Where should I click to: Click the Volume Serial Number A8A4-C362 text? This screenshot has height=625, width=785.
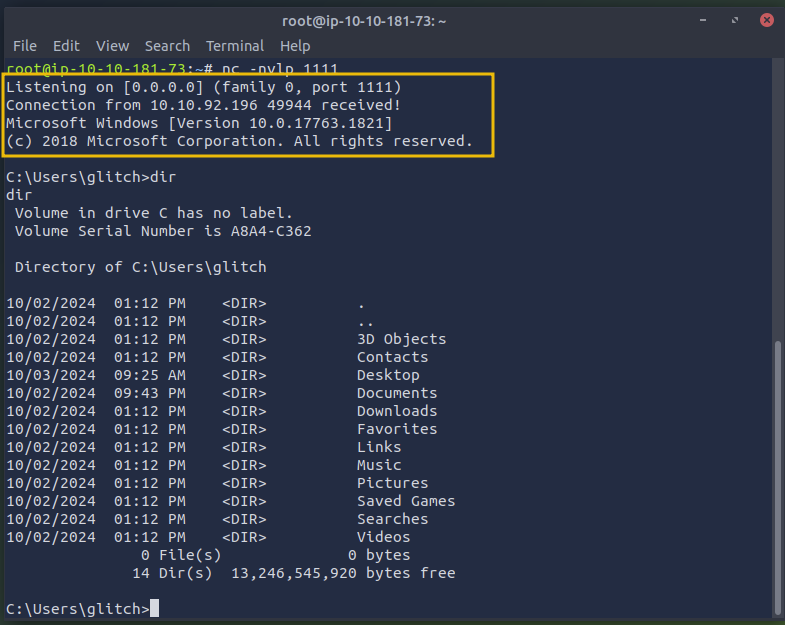tap(163, 231)
